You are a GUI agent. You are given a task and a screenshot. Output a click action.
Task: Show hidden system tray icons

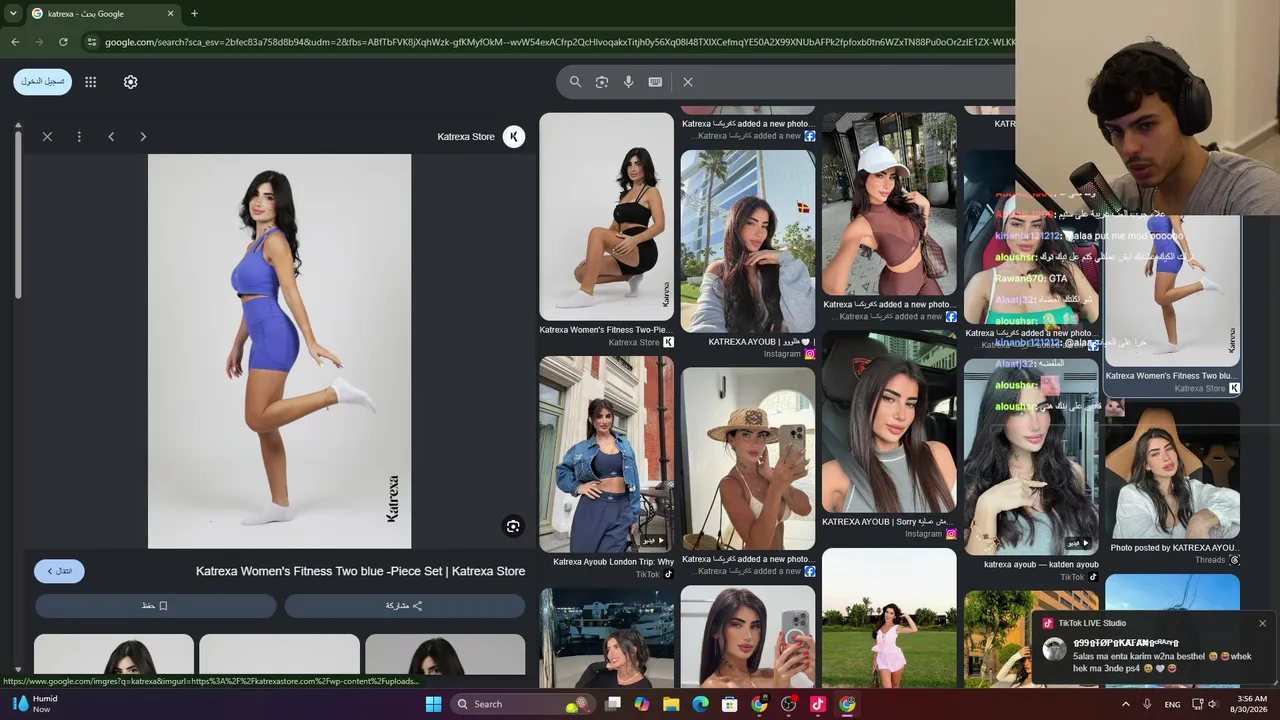click(1125, 704)
